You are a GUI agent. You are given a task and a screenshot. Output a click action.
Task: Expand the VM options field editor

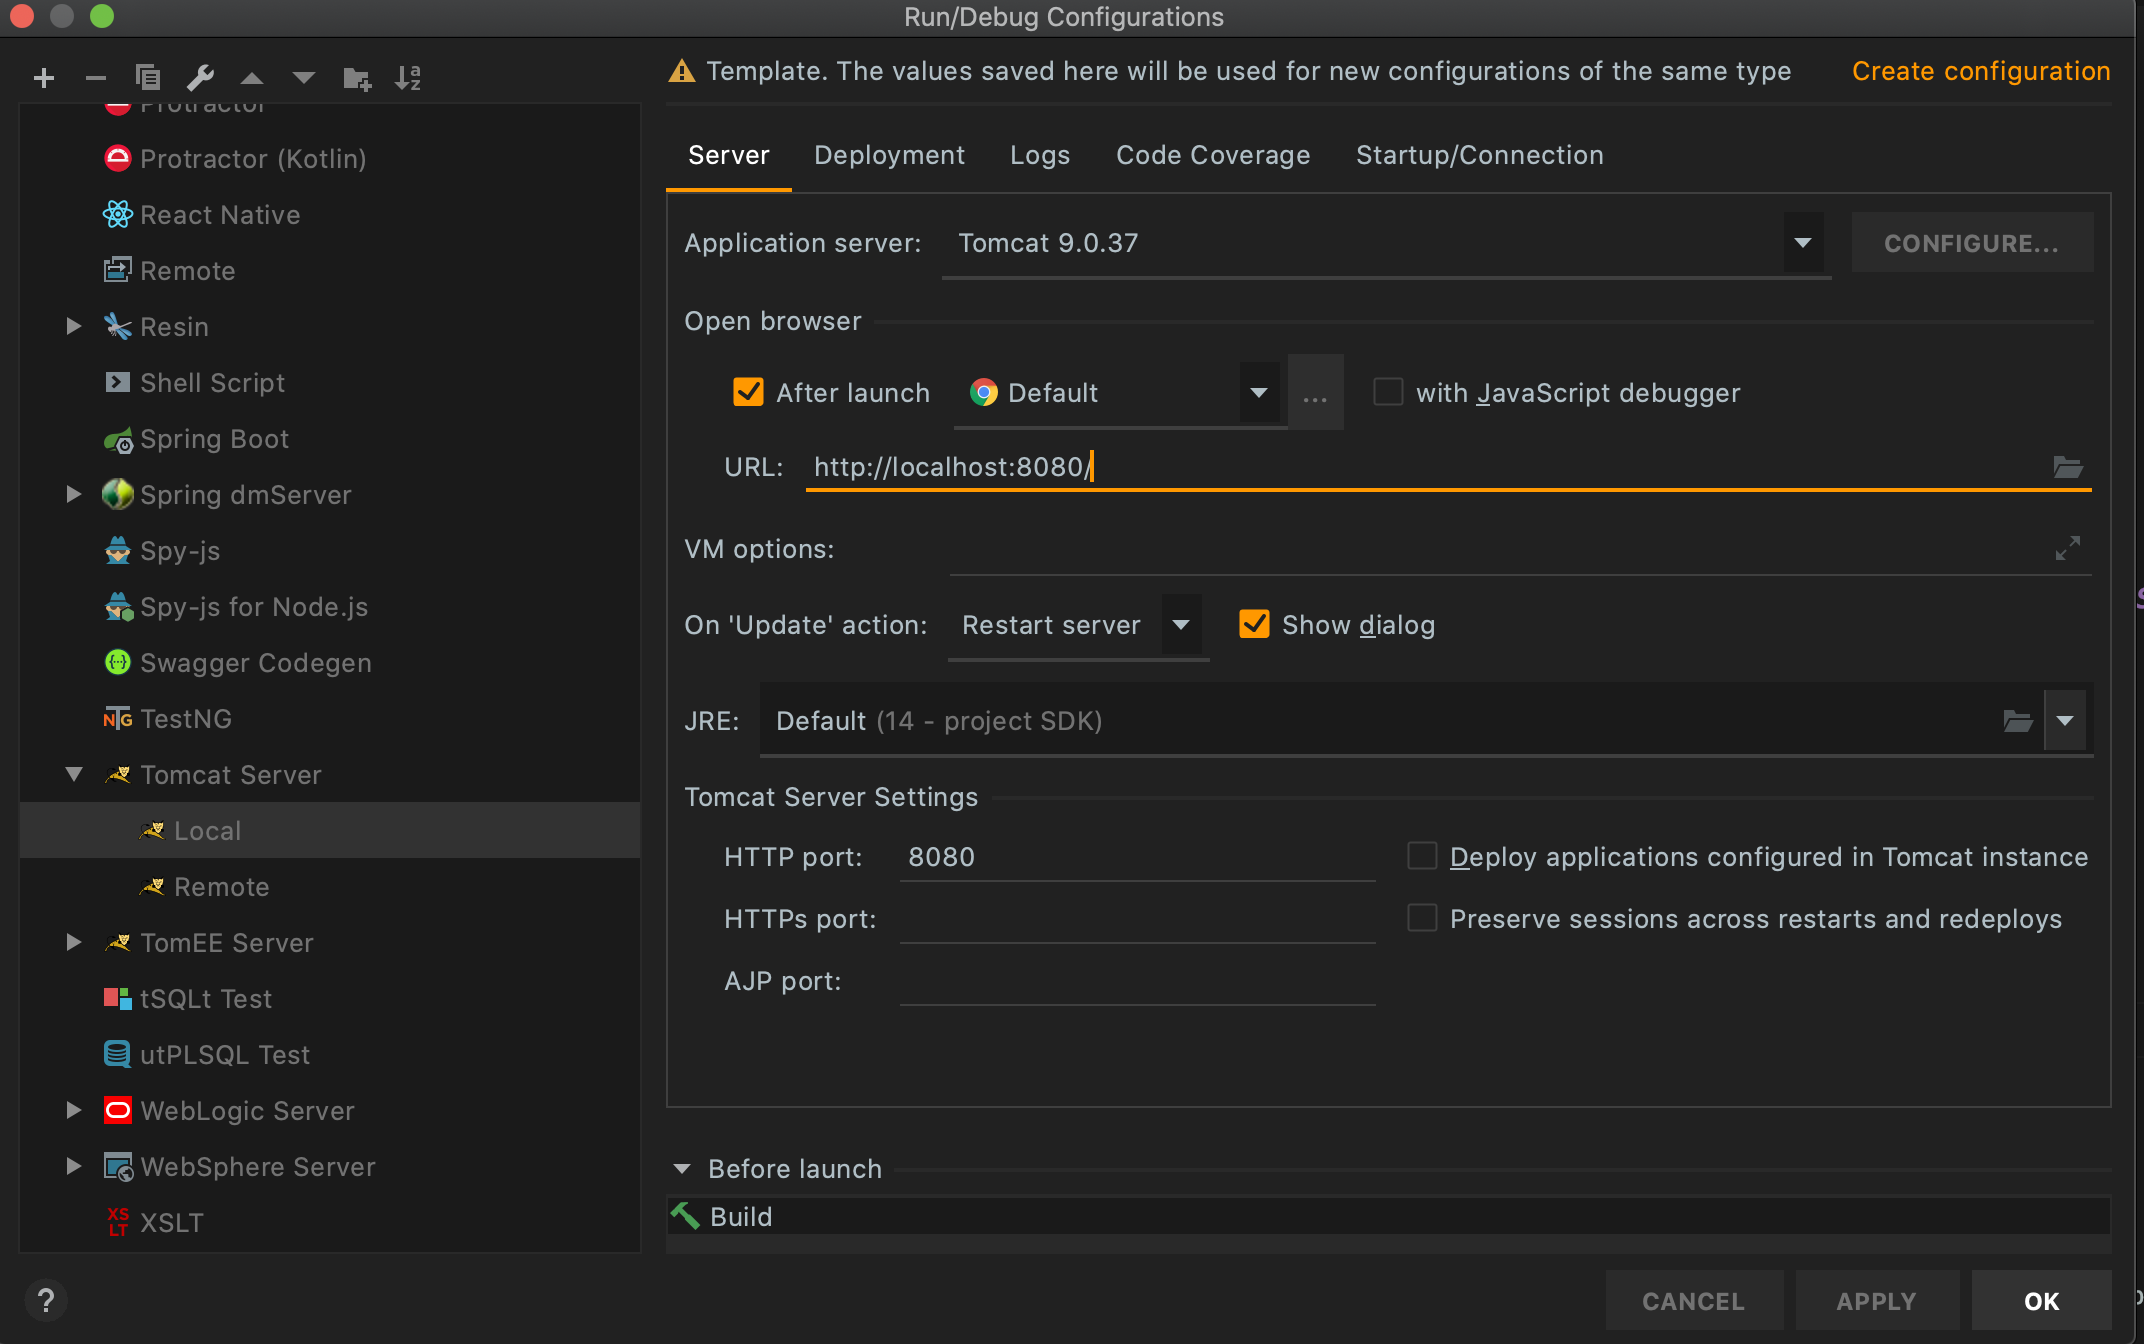click(2067, 548)
